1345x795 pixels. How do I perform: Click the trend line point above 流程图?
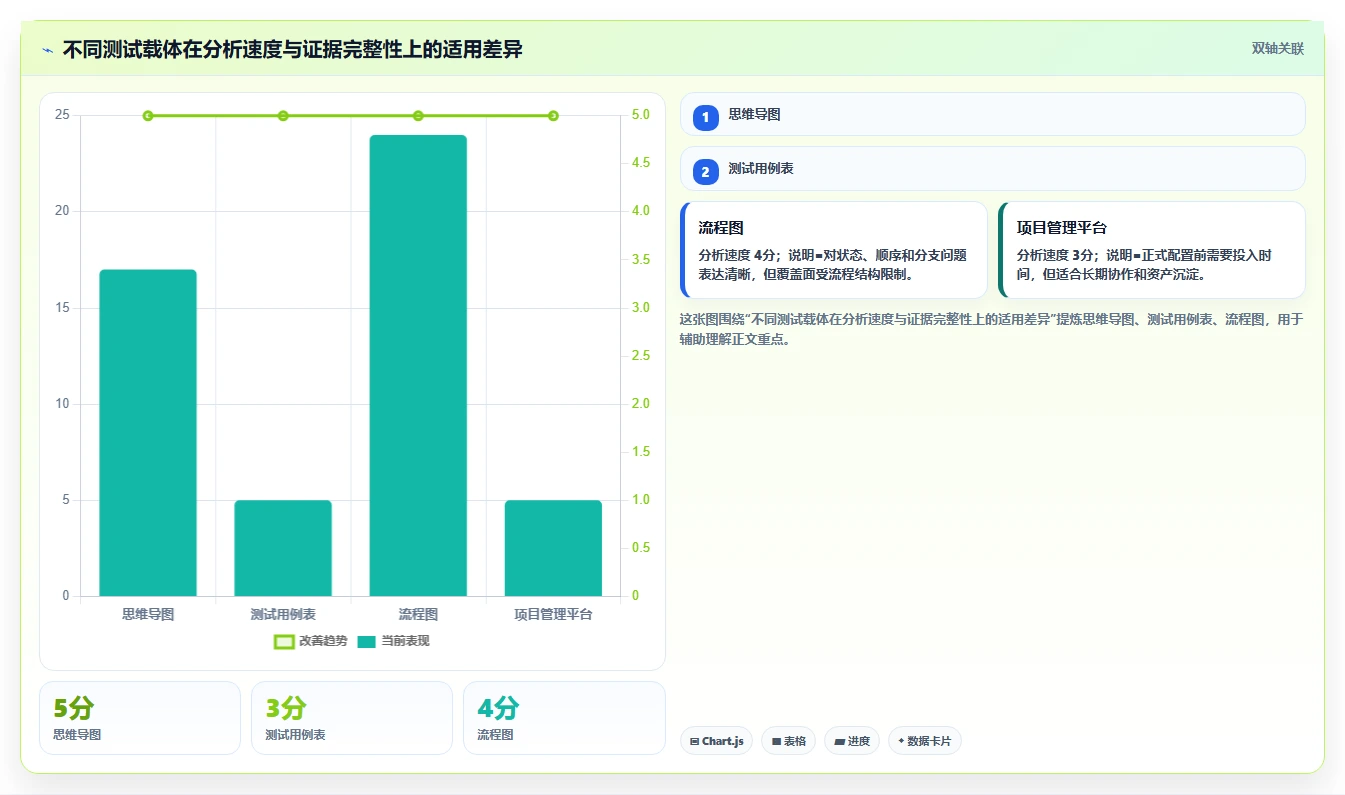(418, 116)
